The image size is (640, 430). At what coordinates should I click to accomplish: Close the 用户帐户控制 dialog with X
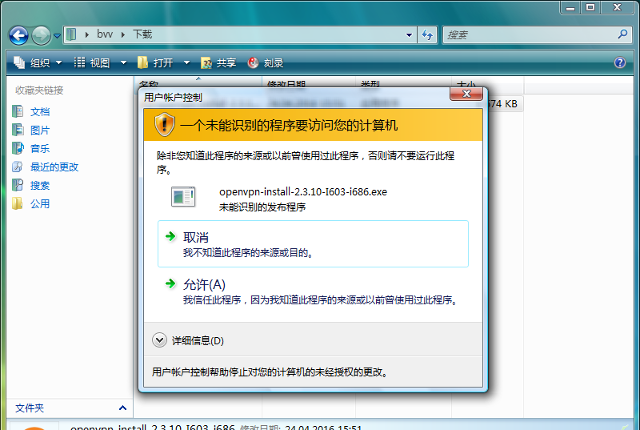click(466, 94)
